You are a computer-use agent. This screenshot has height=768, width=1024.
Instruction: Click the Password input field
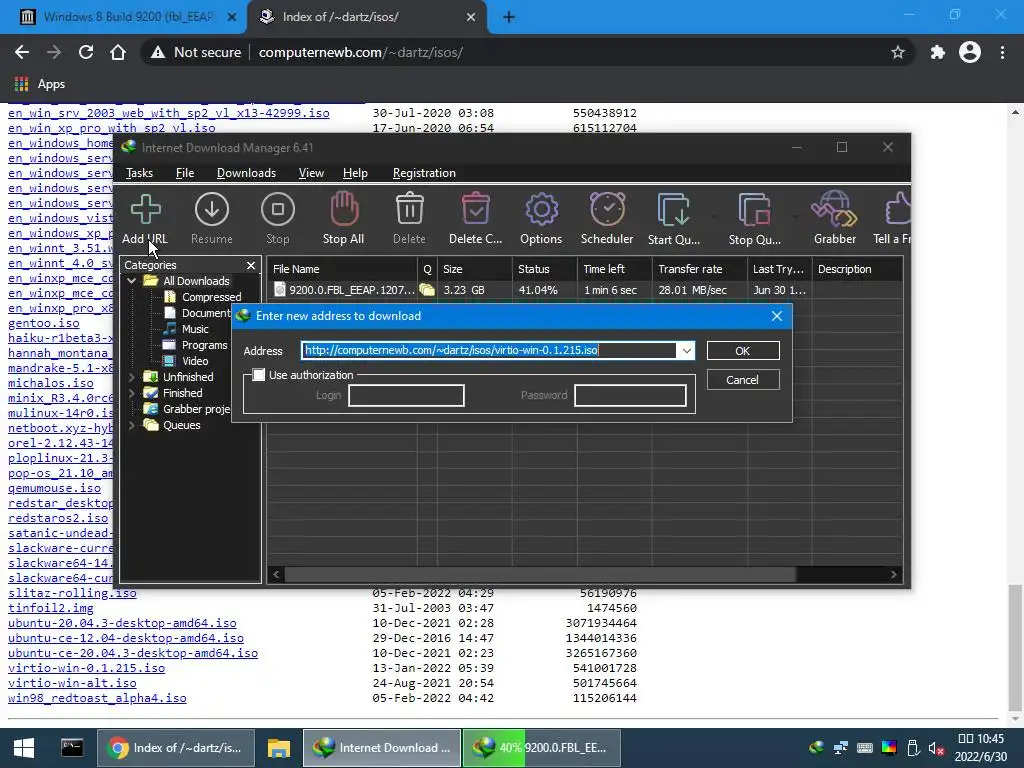(630, 395)
